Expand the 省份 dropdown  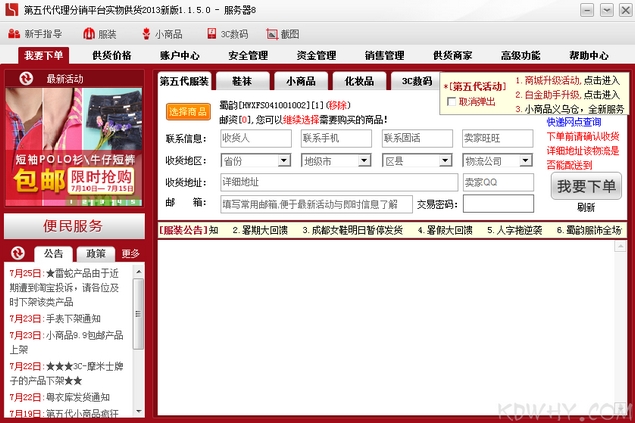point(284,161)
